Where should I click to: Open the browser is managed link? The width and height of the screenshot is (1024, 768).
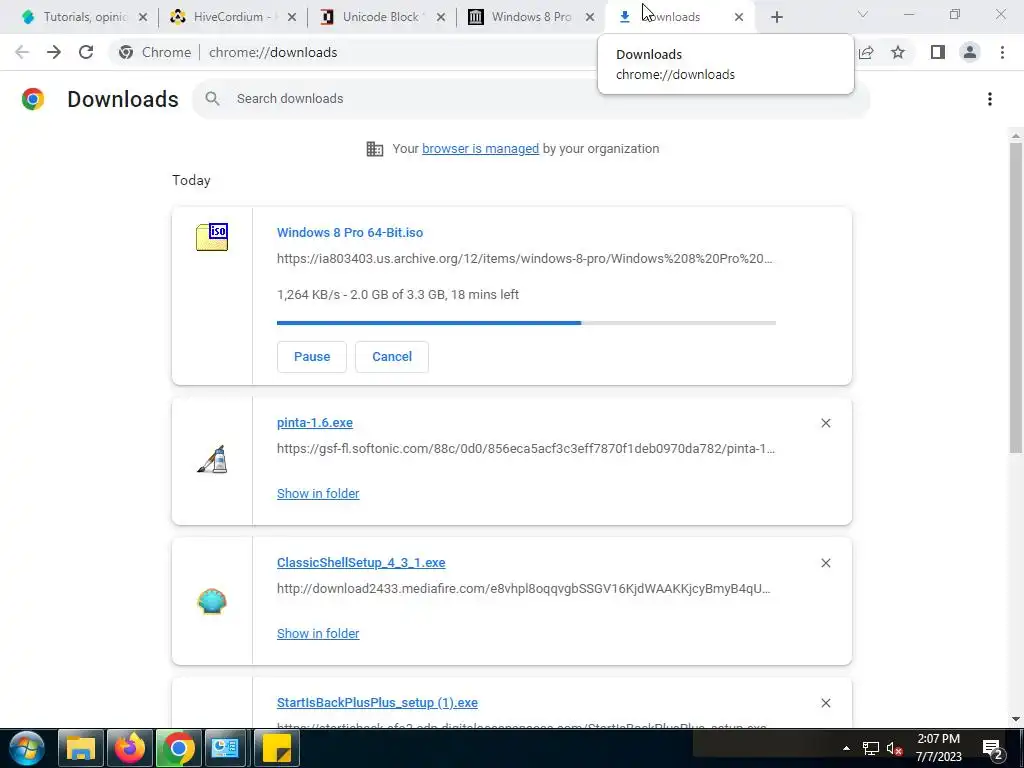[x=480, y=149]
